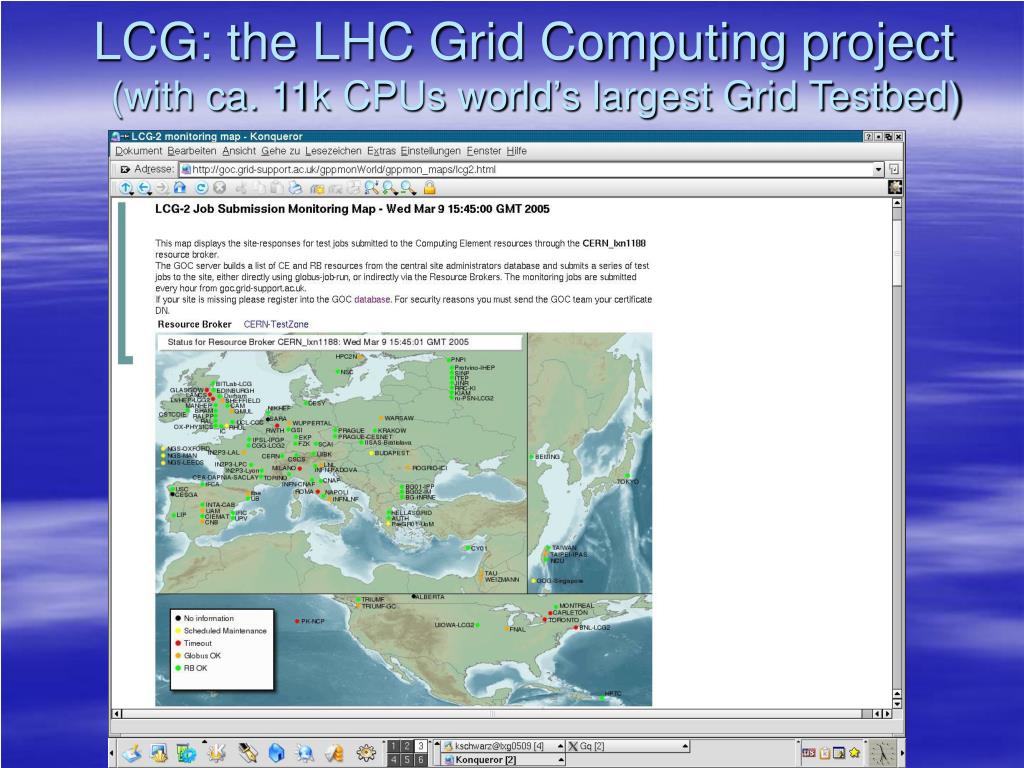1024x768 pixels.
Task: Go forward with the Forward arrow
Action: pyautogui.click(x=163, y=188)
